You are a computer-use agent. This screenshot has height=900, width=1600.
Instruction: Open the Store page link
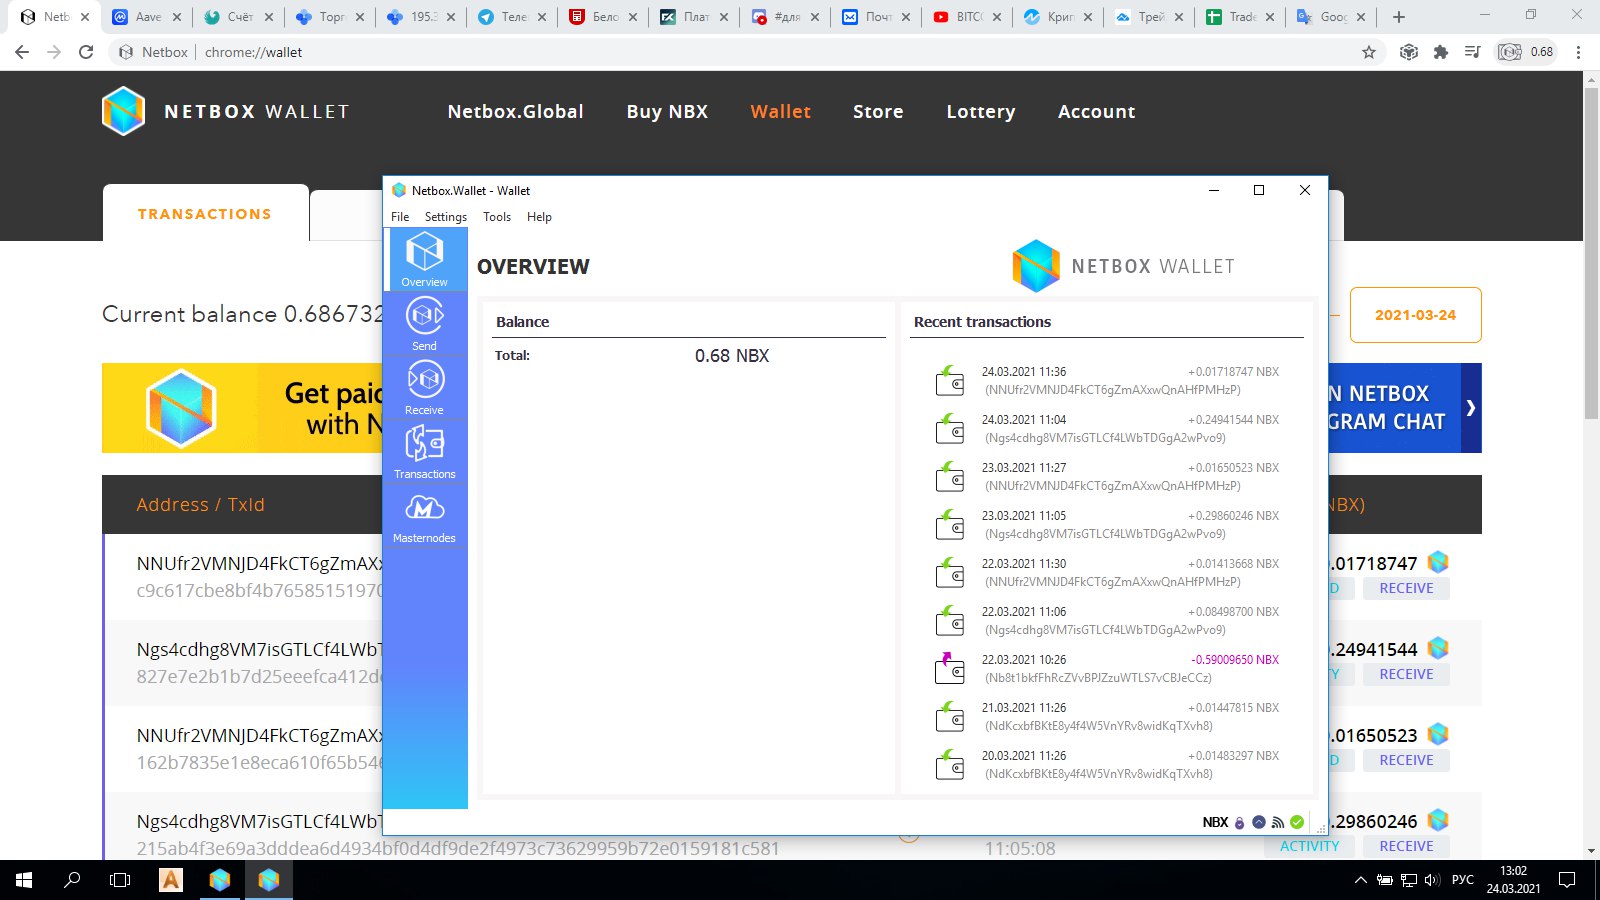(x=878, y=112)
